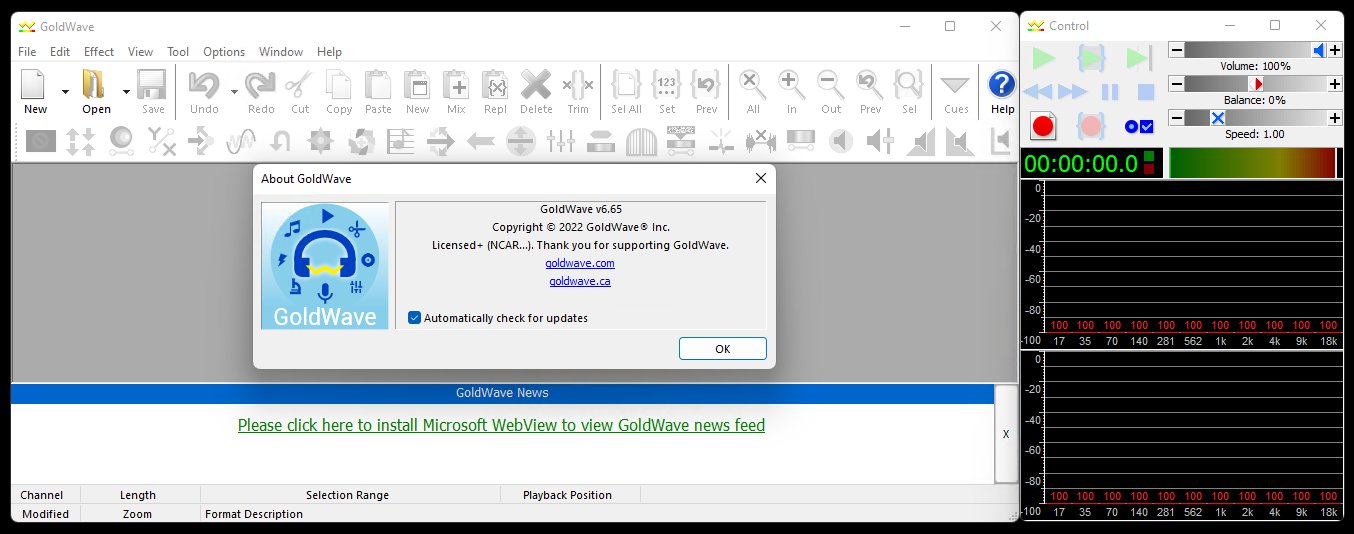This screenshot has height=534, width=1354.
Task: Decrease volume with minus button
Action: [1177, 50]
